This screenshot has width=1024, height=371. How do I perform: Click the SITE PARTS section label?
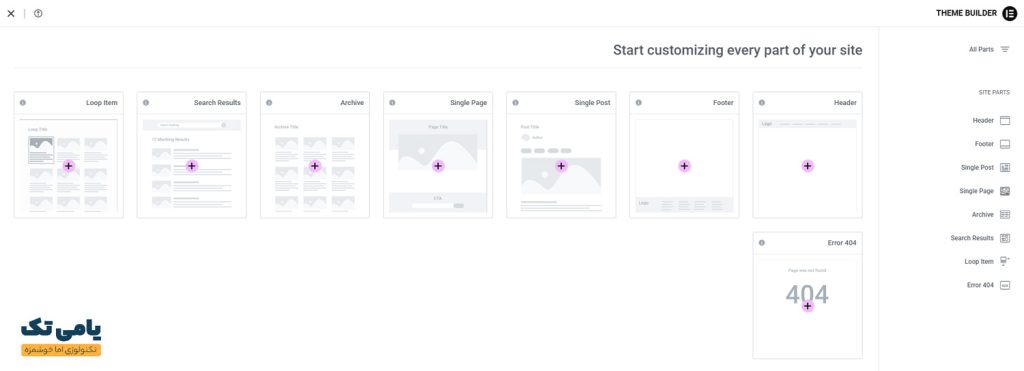click(x=993, y=93)
